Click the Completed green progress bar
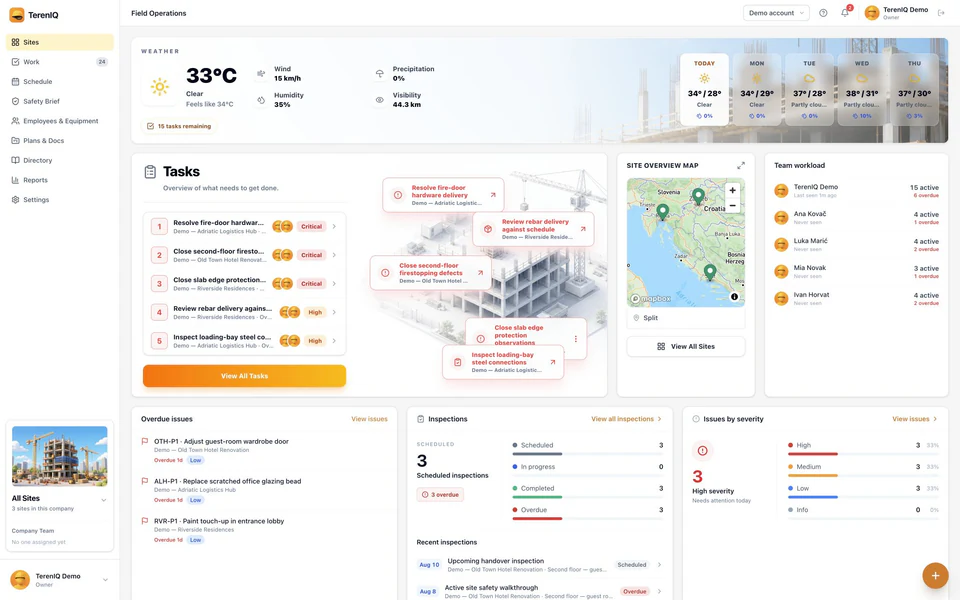 coord(537,497)
